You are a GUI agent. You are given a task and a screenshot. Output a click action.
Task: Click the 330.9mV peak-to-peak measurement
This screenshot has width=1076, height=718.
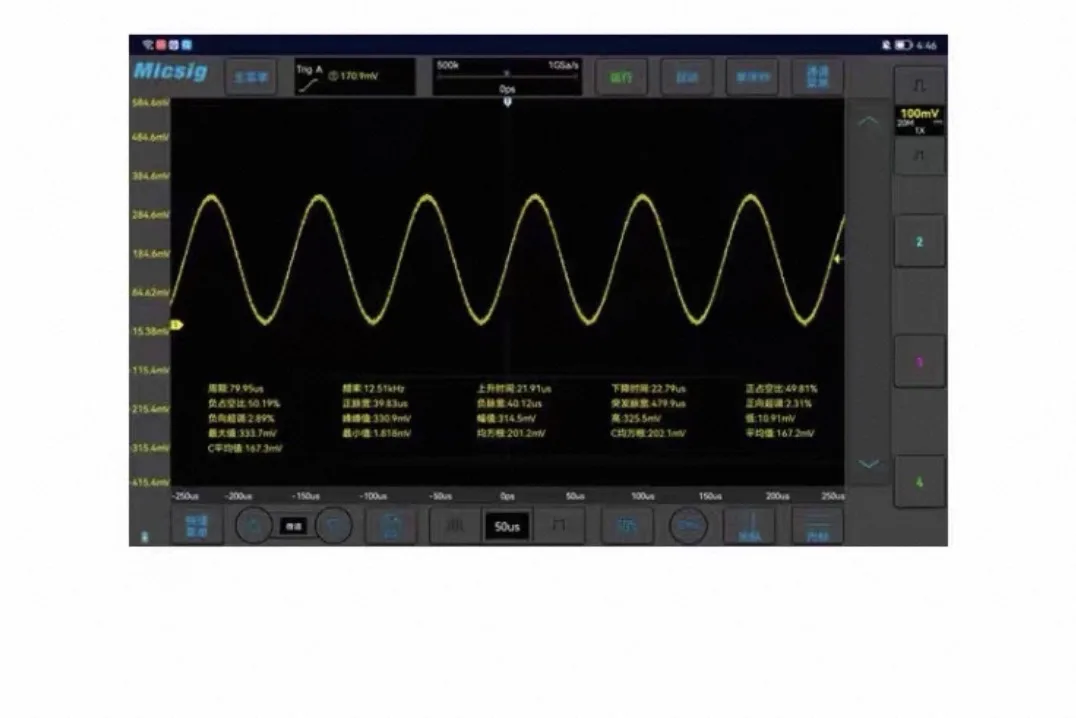click(377, 418)
